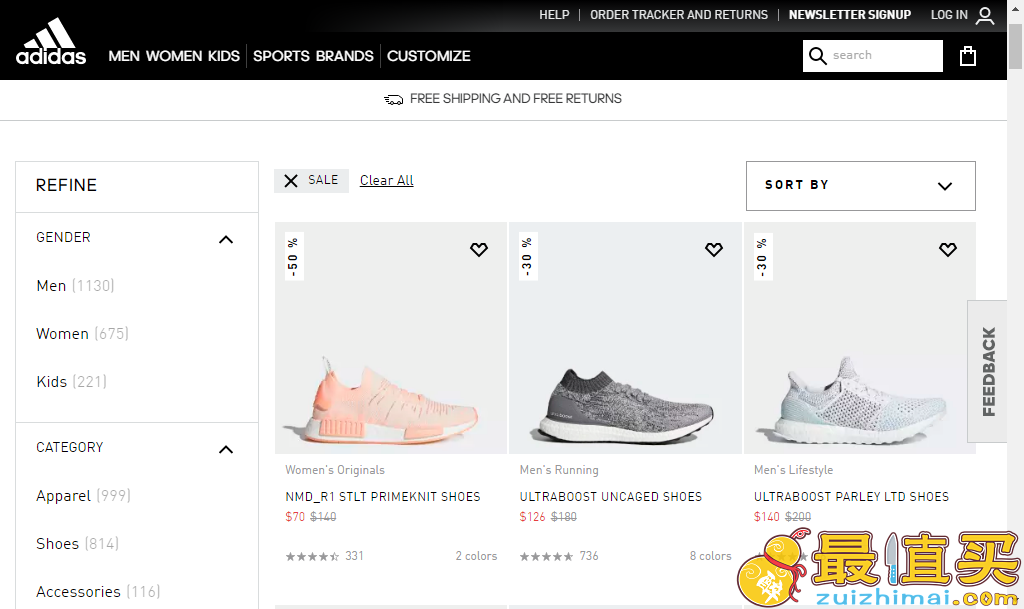Open the account profile icon
1024x609 pixels.
(985, 15)
